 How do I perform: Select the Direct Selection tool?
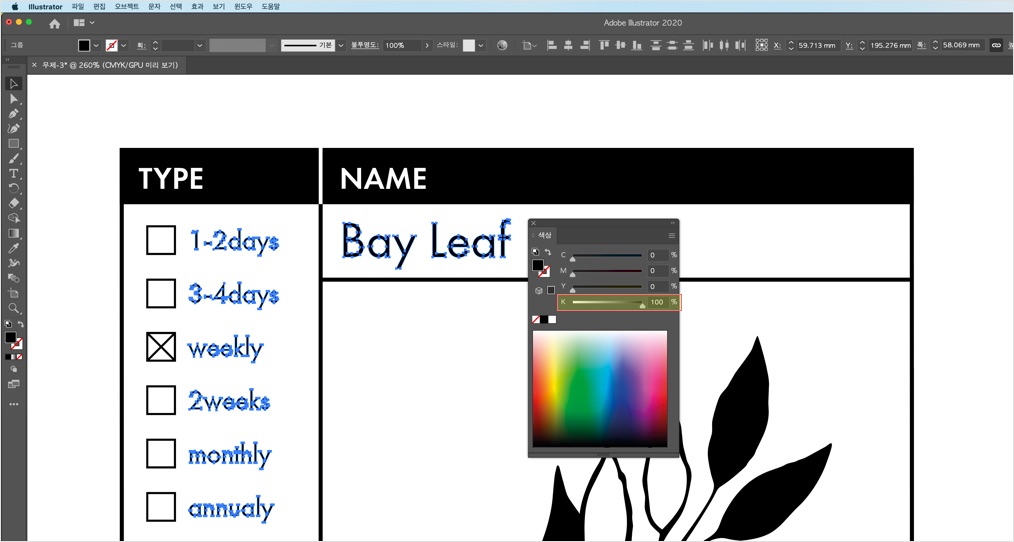tap(13, 98)
